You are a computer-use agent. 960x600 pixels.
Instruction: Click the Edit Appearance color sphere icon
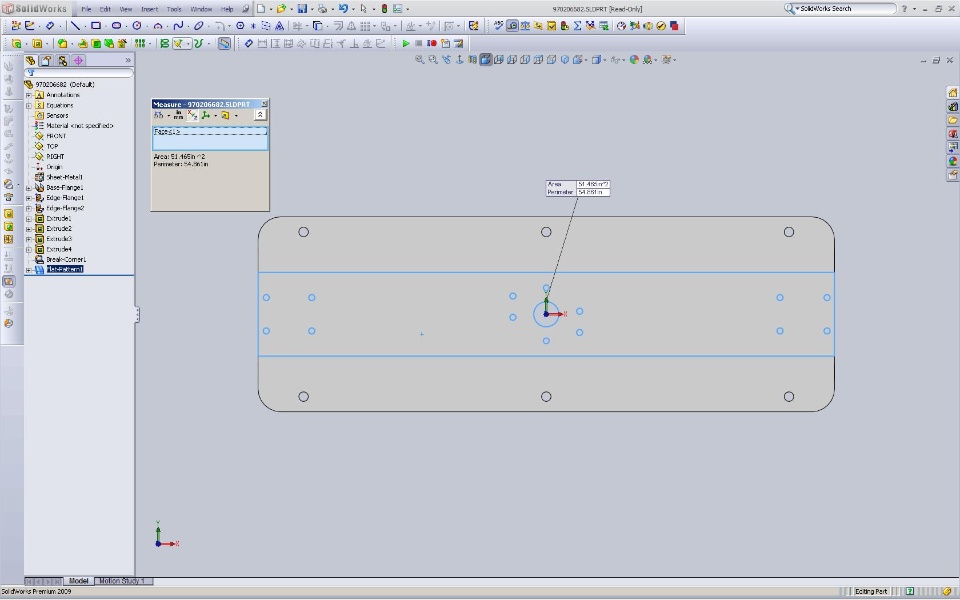click(x=634, y=59)
